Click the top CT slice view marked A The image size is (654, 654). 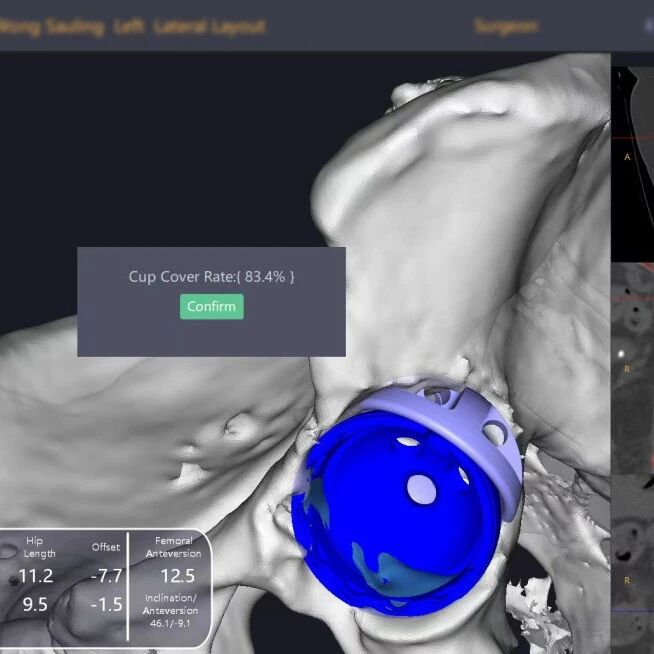click(x=632, y=163)
